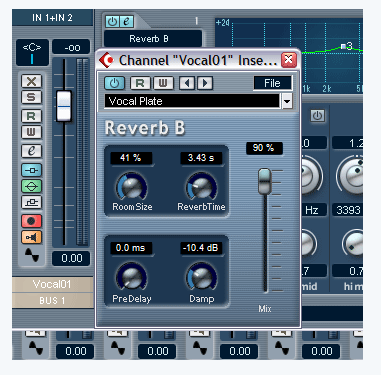Click the 3393 EQ frequency value
This screenshot has width=381, height=375.
[348, 210]
